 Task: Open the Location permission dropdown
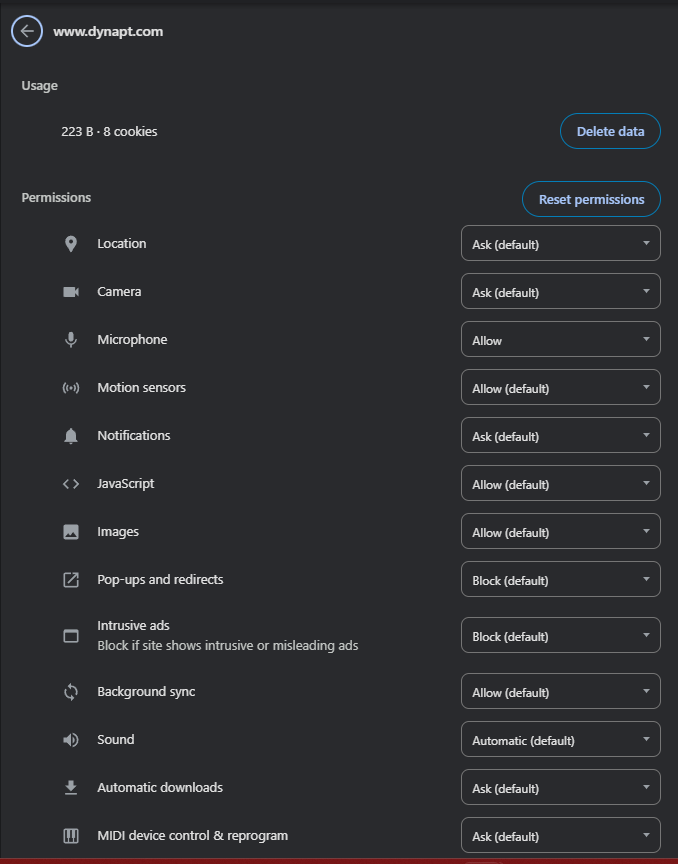click(x=560, y=244)
